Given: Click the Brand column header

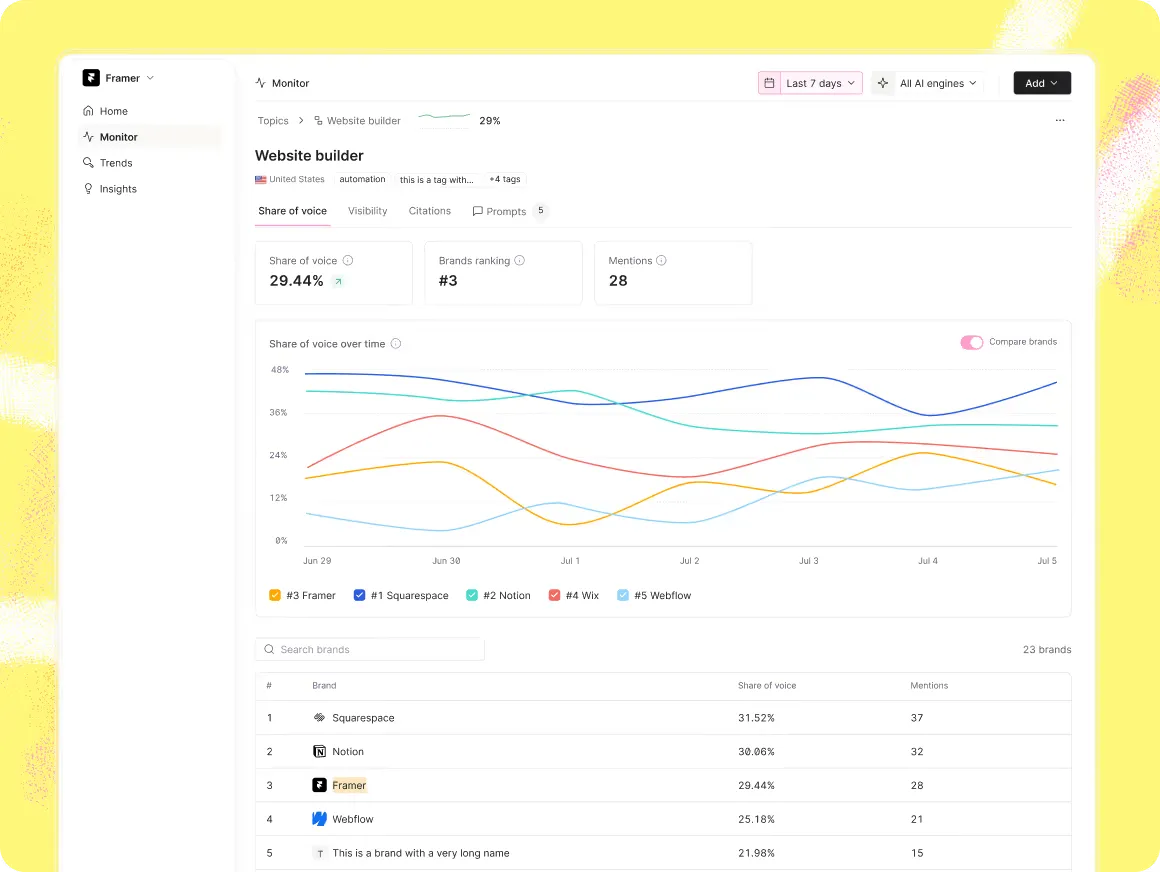Looking at the screenshot, I should tap(324, 686).
